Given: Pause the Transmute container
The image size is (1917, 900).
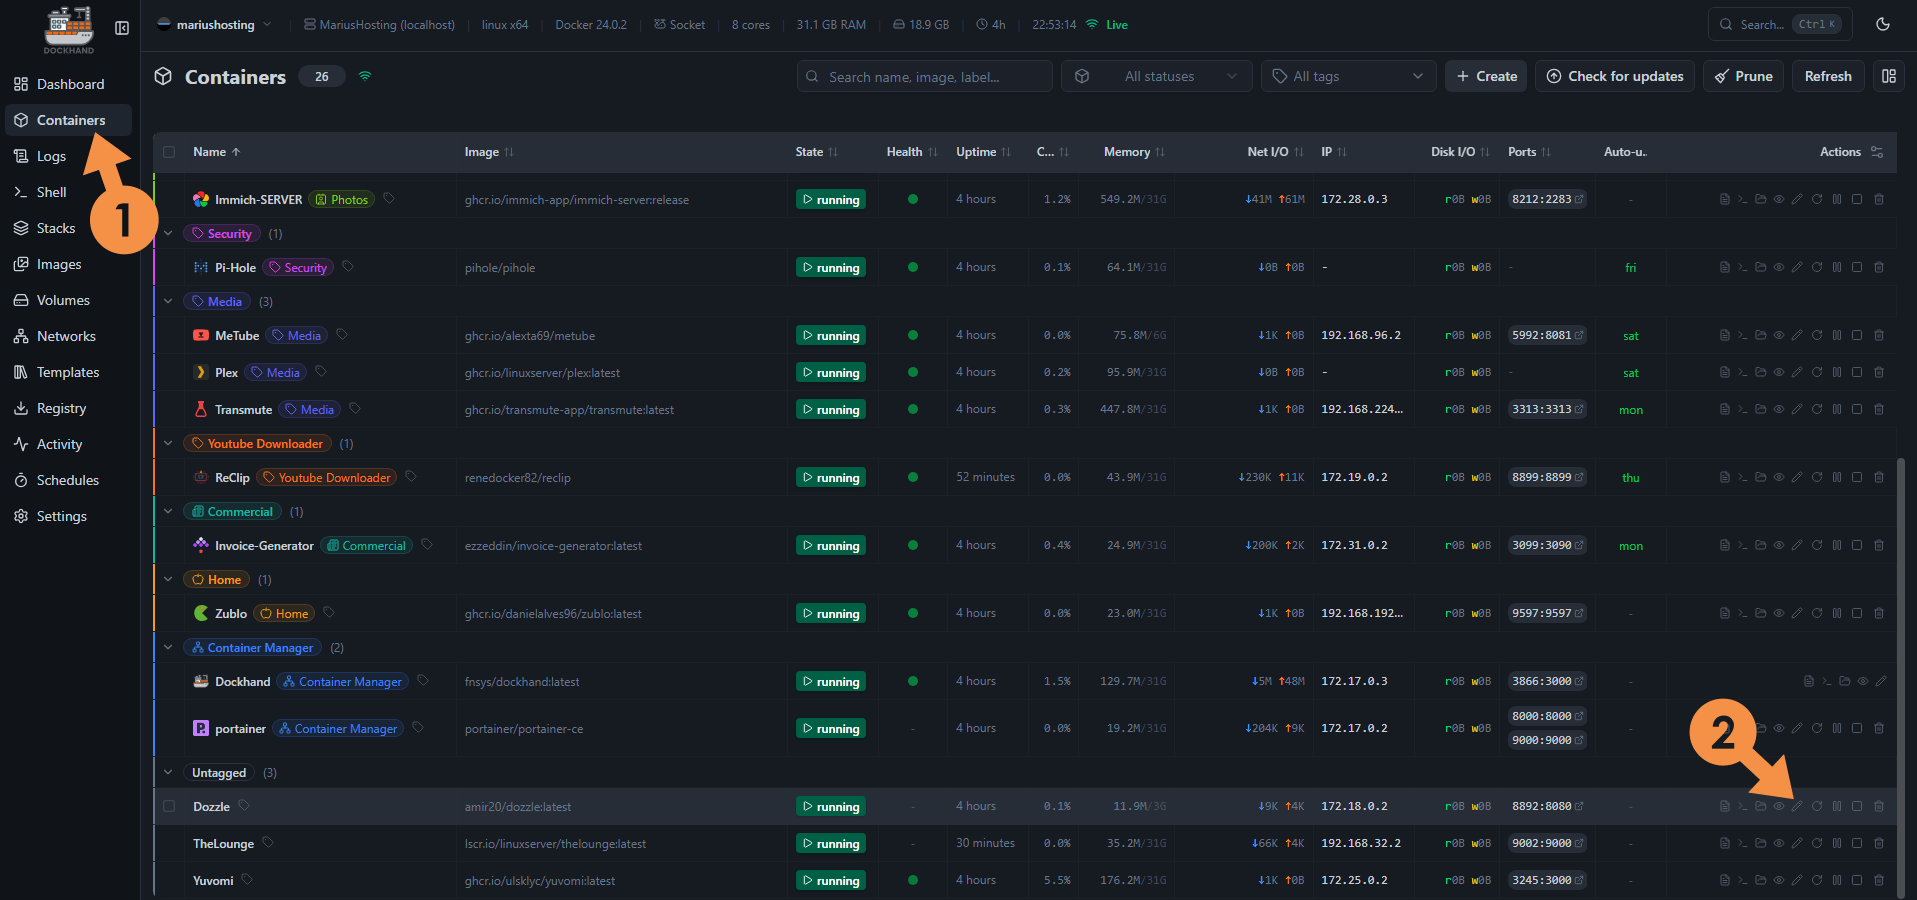Looking at the screenshot, I should (1837, 409).
